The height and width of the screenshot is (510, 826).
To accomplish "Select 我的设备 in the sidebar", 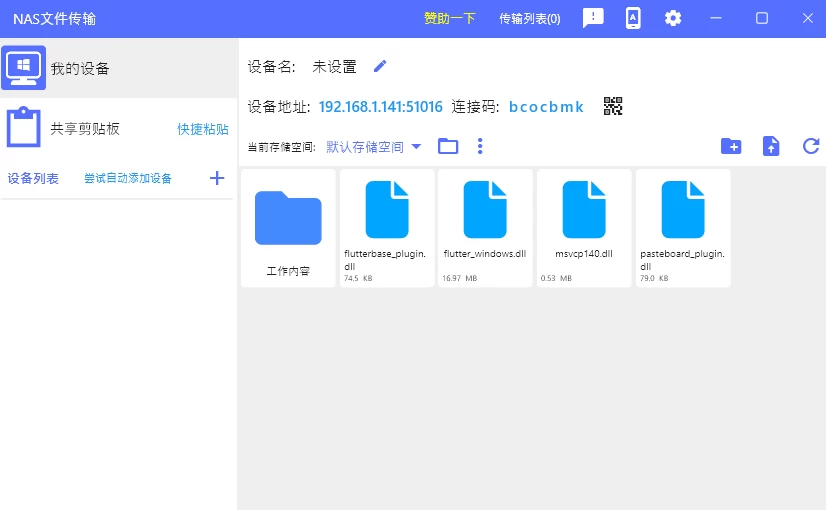I will (x=80, y=68).
